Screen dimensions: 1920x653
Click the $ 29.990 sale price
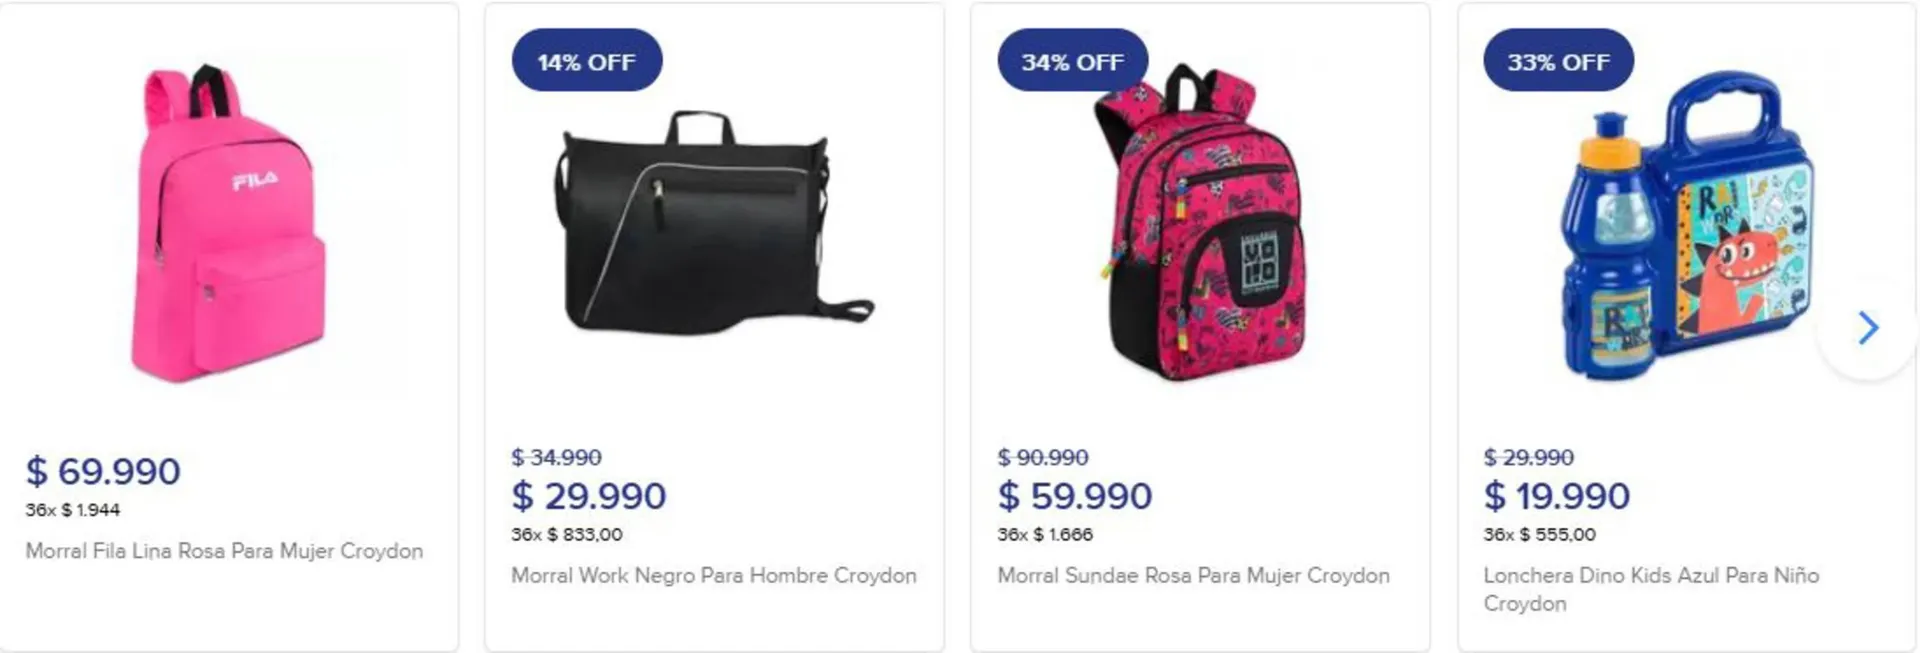click(588, 496)
